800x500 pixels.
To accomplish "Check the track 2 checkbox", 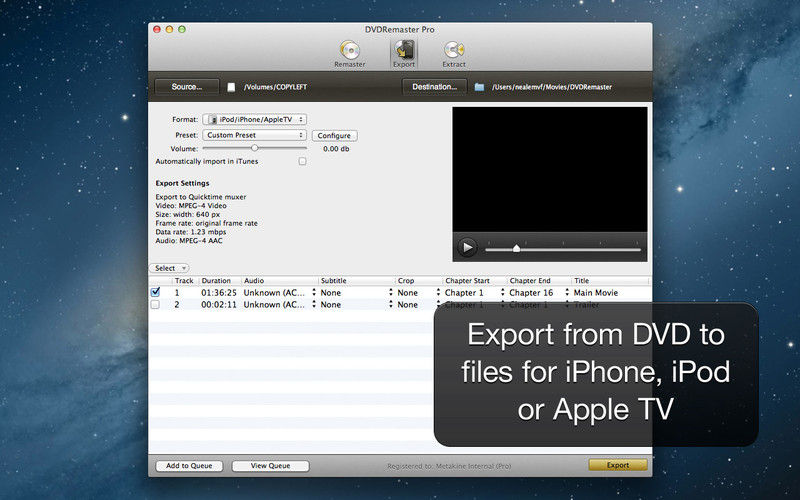I will point(156,305).
